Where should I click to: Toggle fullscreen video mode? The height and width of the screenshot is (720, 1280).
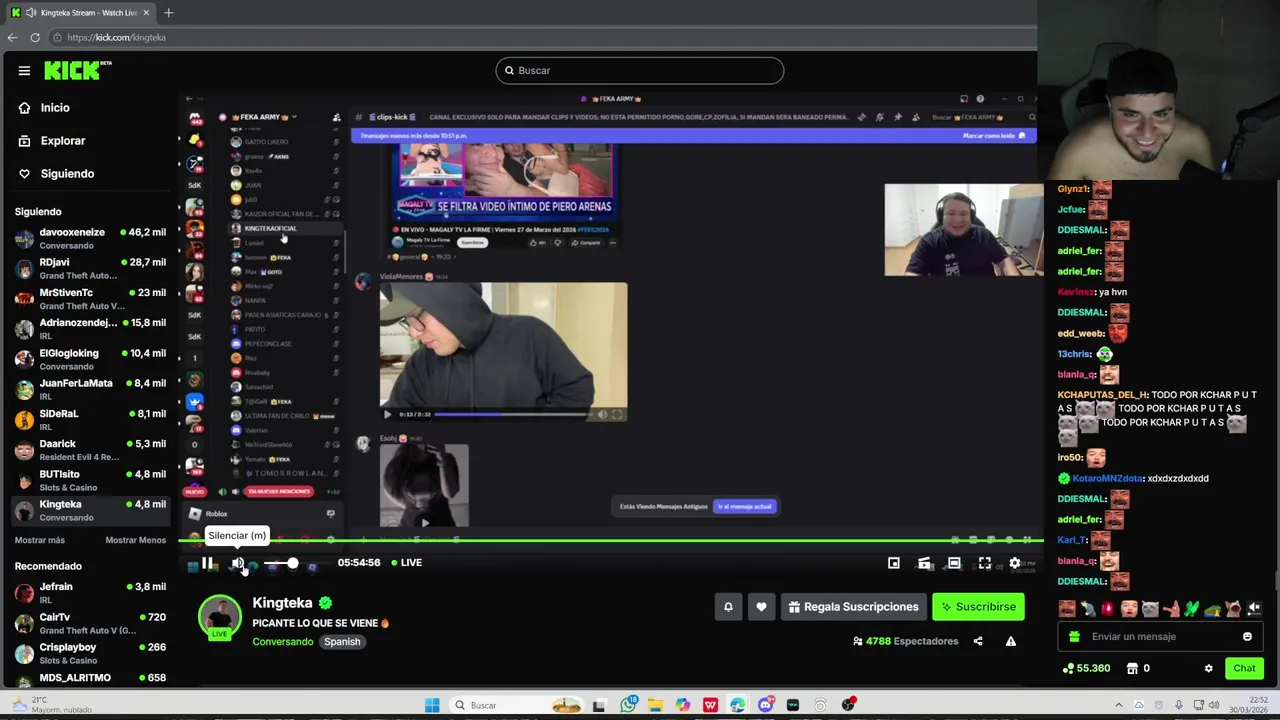[x=985, y=563]
